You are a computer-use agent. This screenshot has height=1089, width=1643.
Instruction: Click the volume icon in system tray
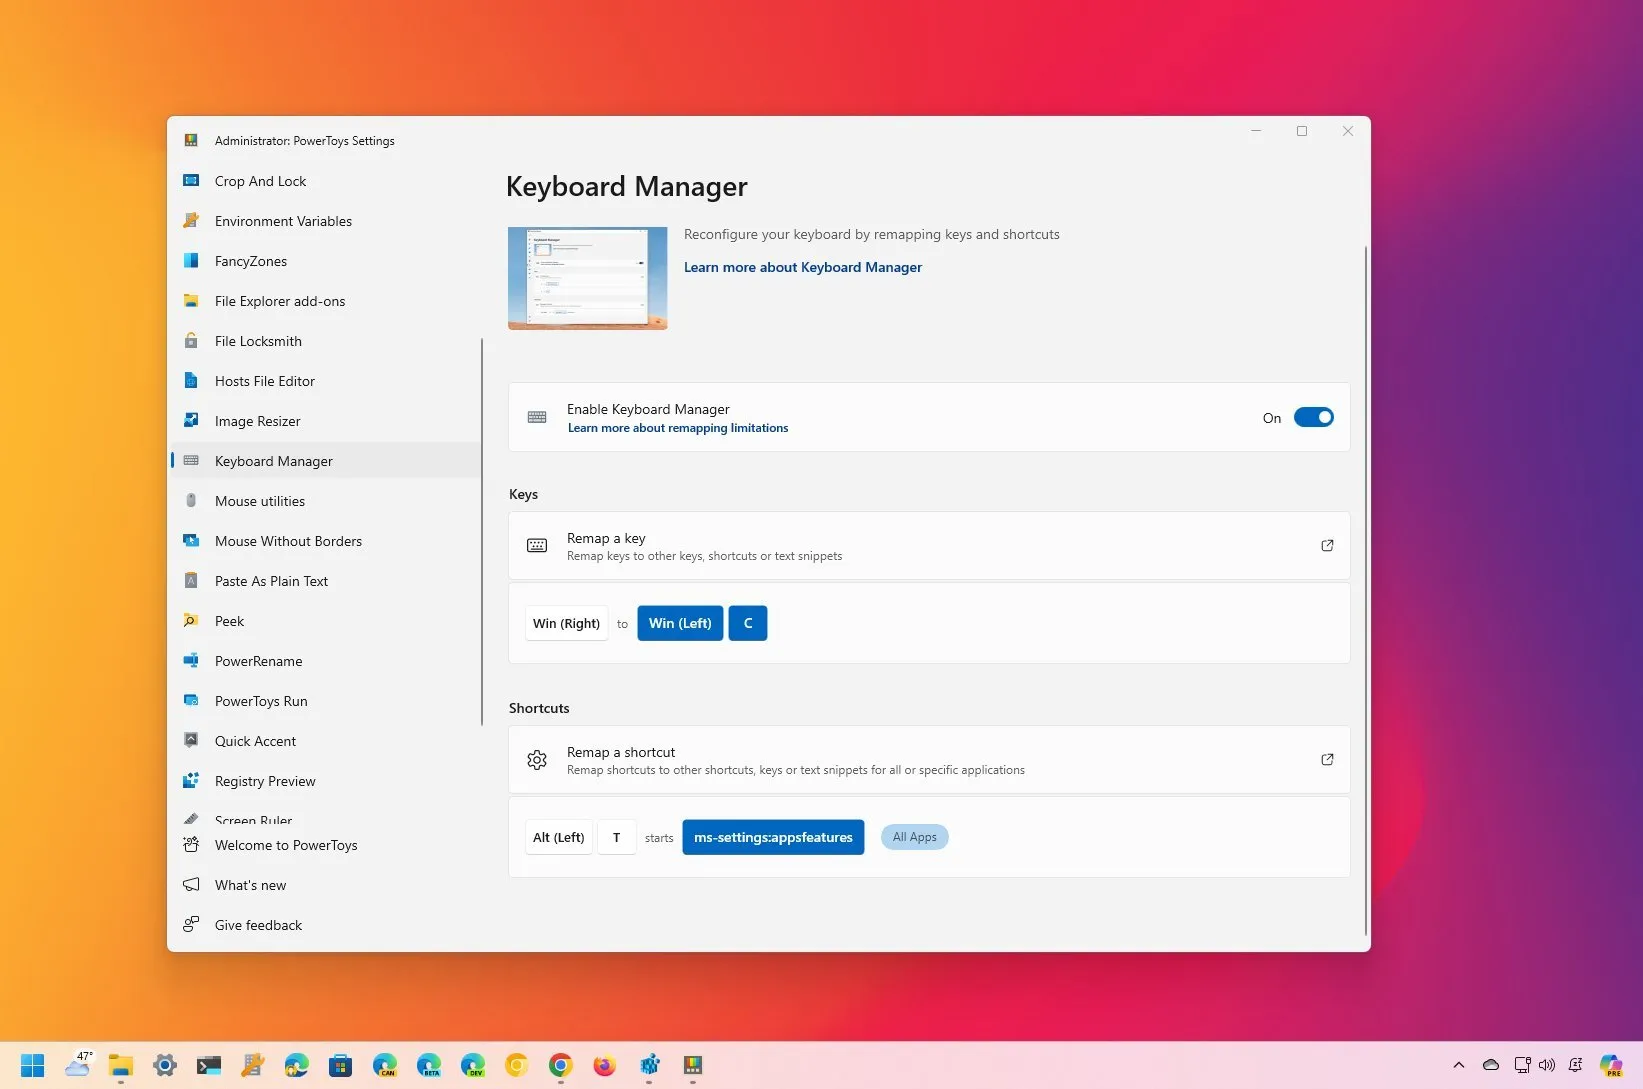point(1547,1065)
